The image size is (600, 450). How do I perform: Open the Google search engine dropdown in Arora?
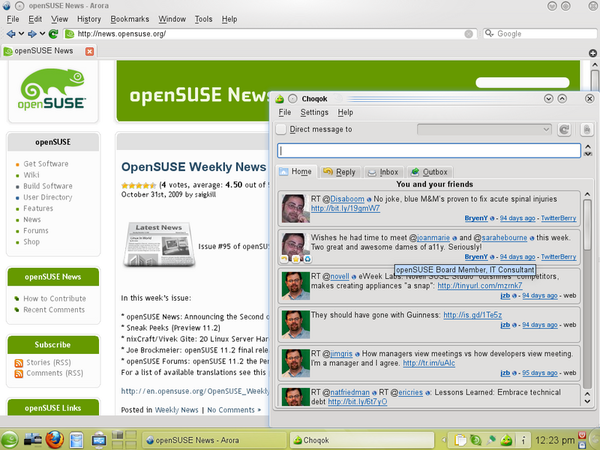pyautogui.click(x=489, y=34)
